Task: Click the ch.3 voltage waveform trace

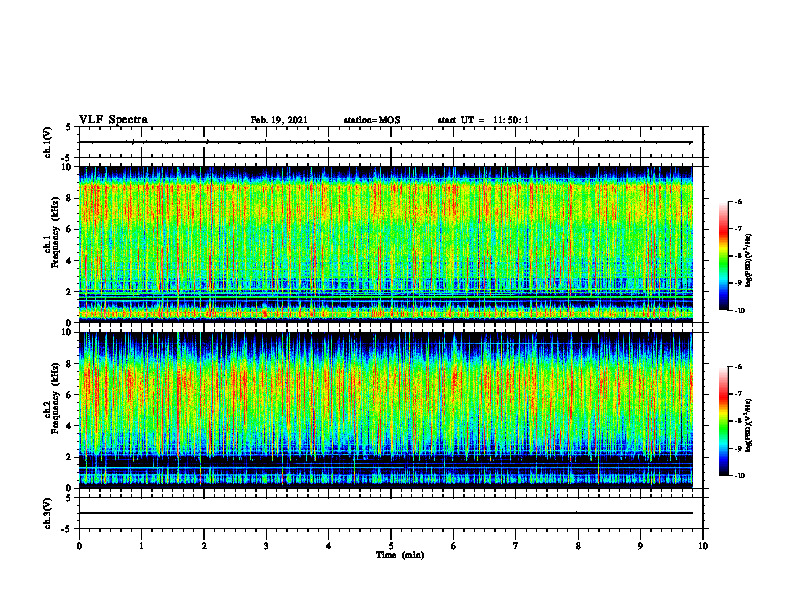Action: point(386,513)
